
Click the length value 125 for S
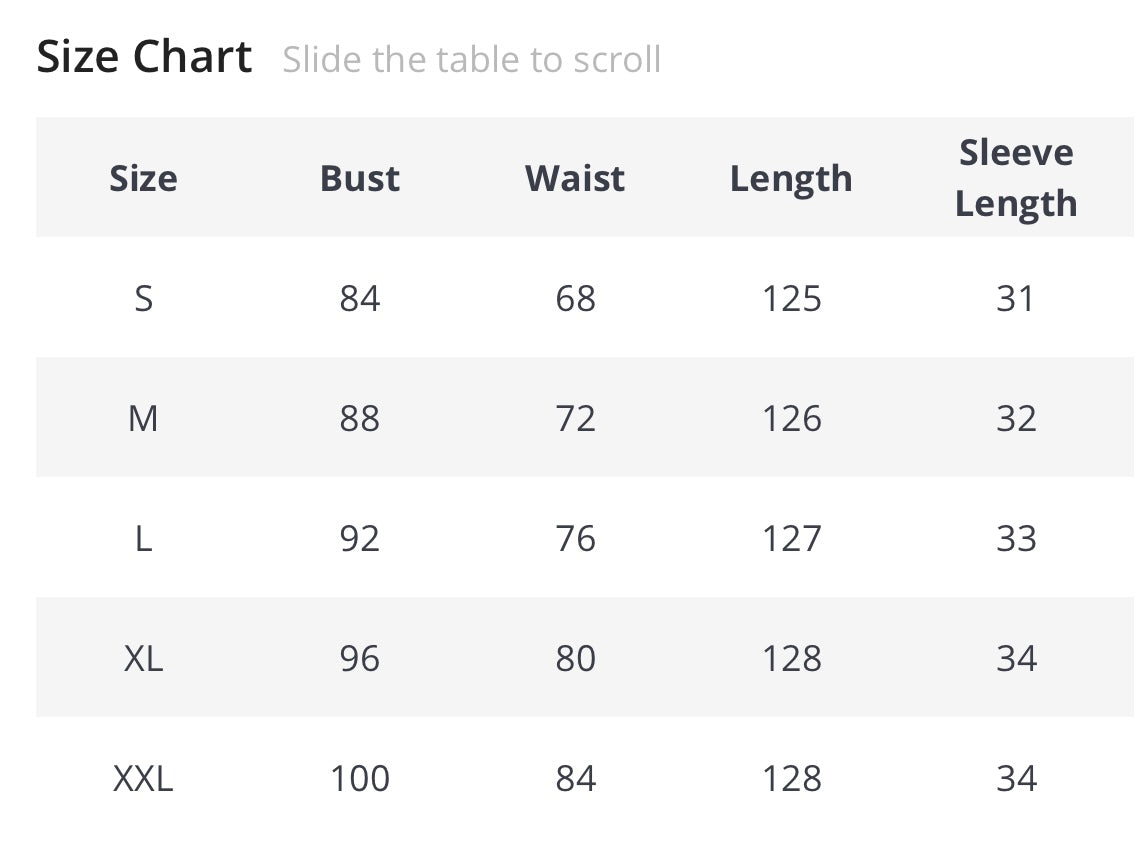pyautogui.click(x=791, y=298)
